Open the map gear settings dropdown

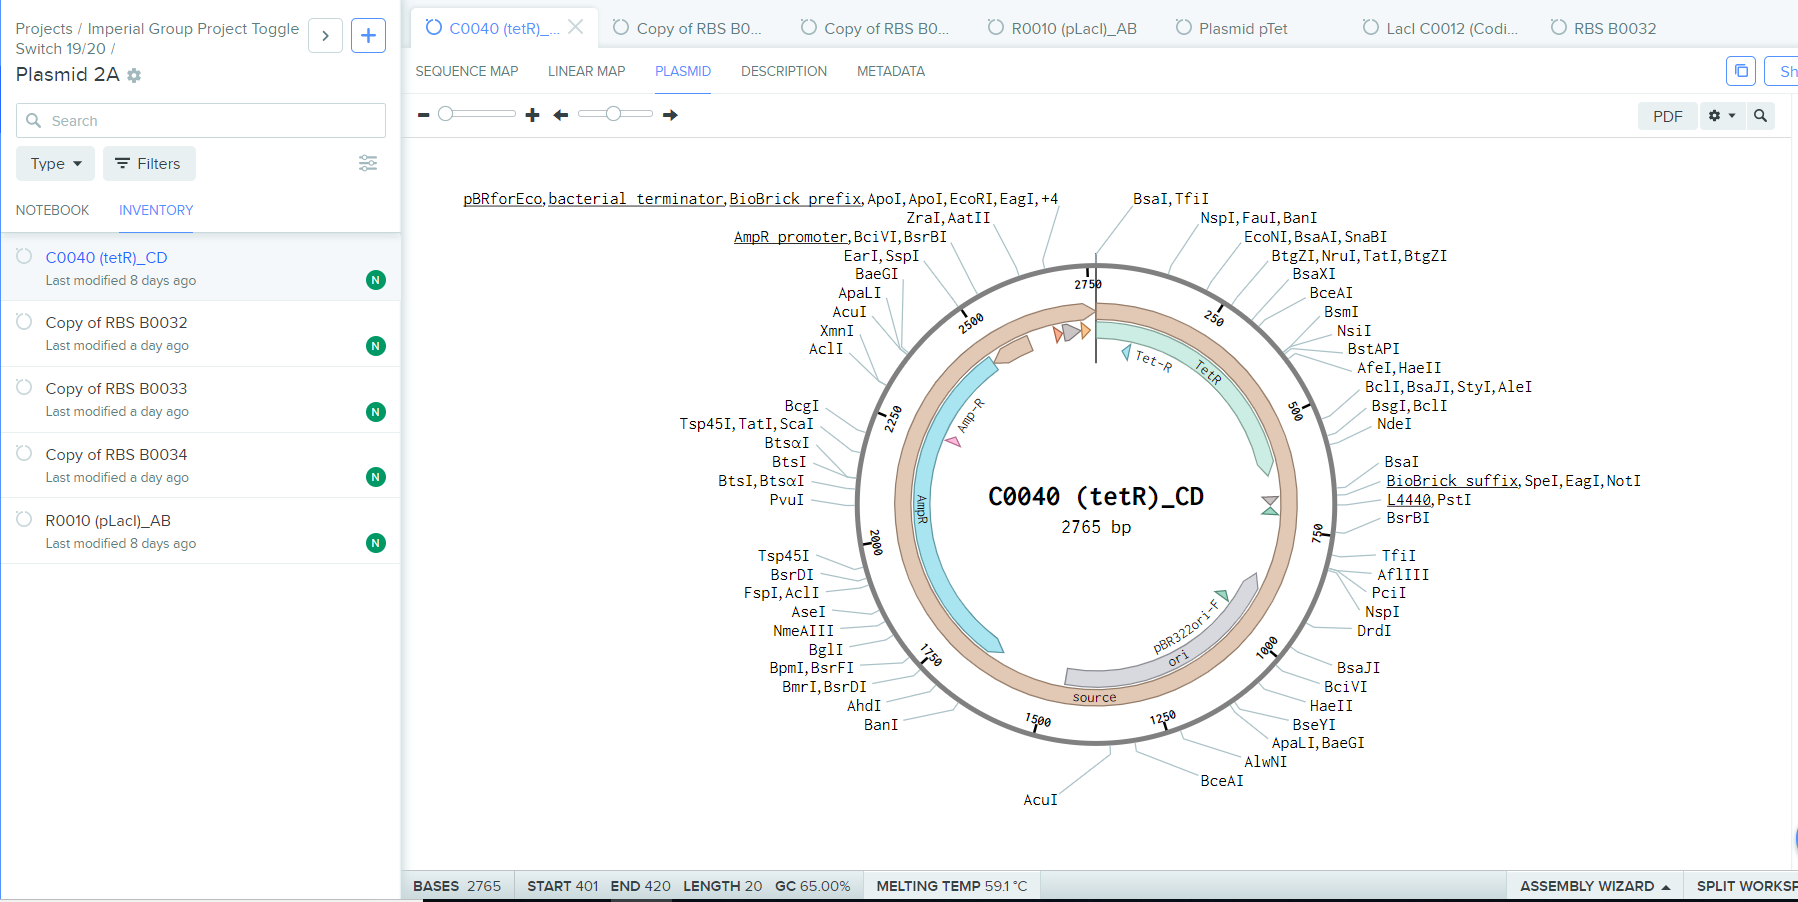(x=1721, y=116)
